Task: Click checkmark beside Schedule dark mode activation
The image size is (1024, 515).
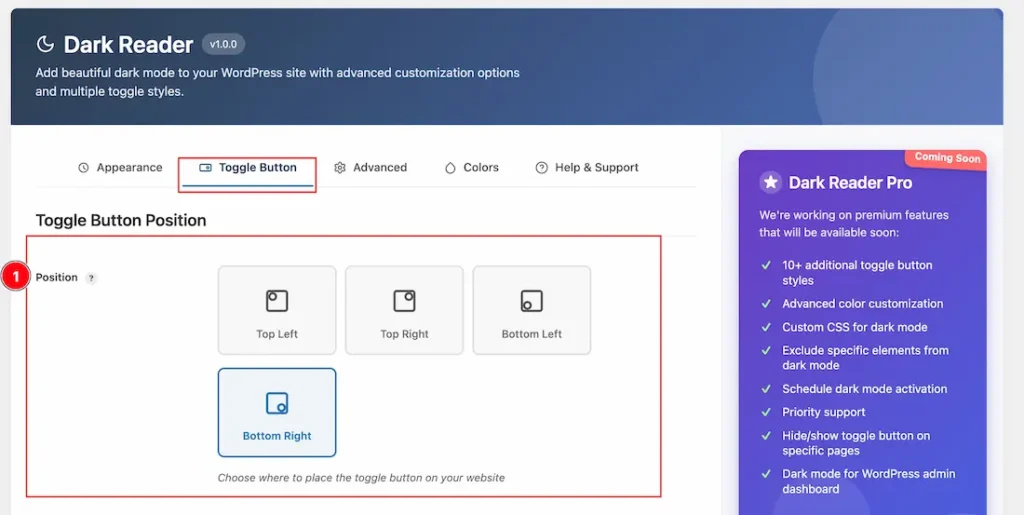Action: [x=766, y=388]
